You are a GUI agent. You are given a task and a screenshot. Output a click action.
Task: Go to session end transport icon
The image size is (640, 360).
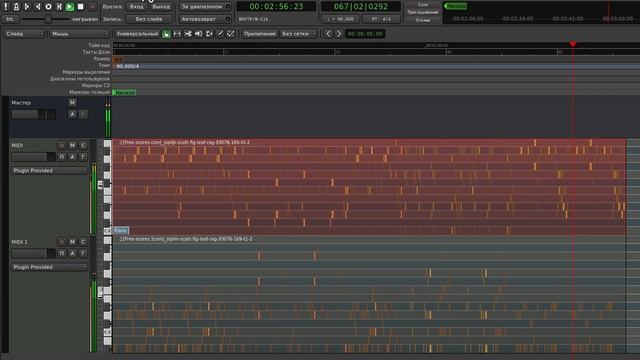coord(38,7)
